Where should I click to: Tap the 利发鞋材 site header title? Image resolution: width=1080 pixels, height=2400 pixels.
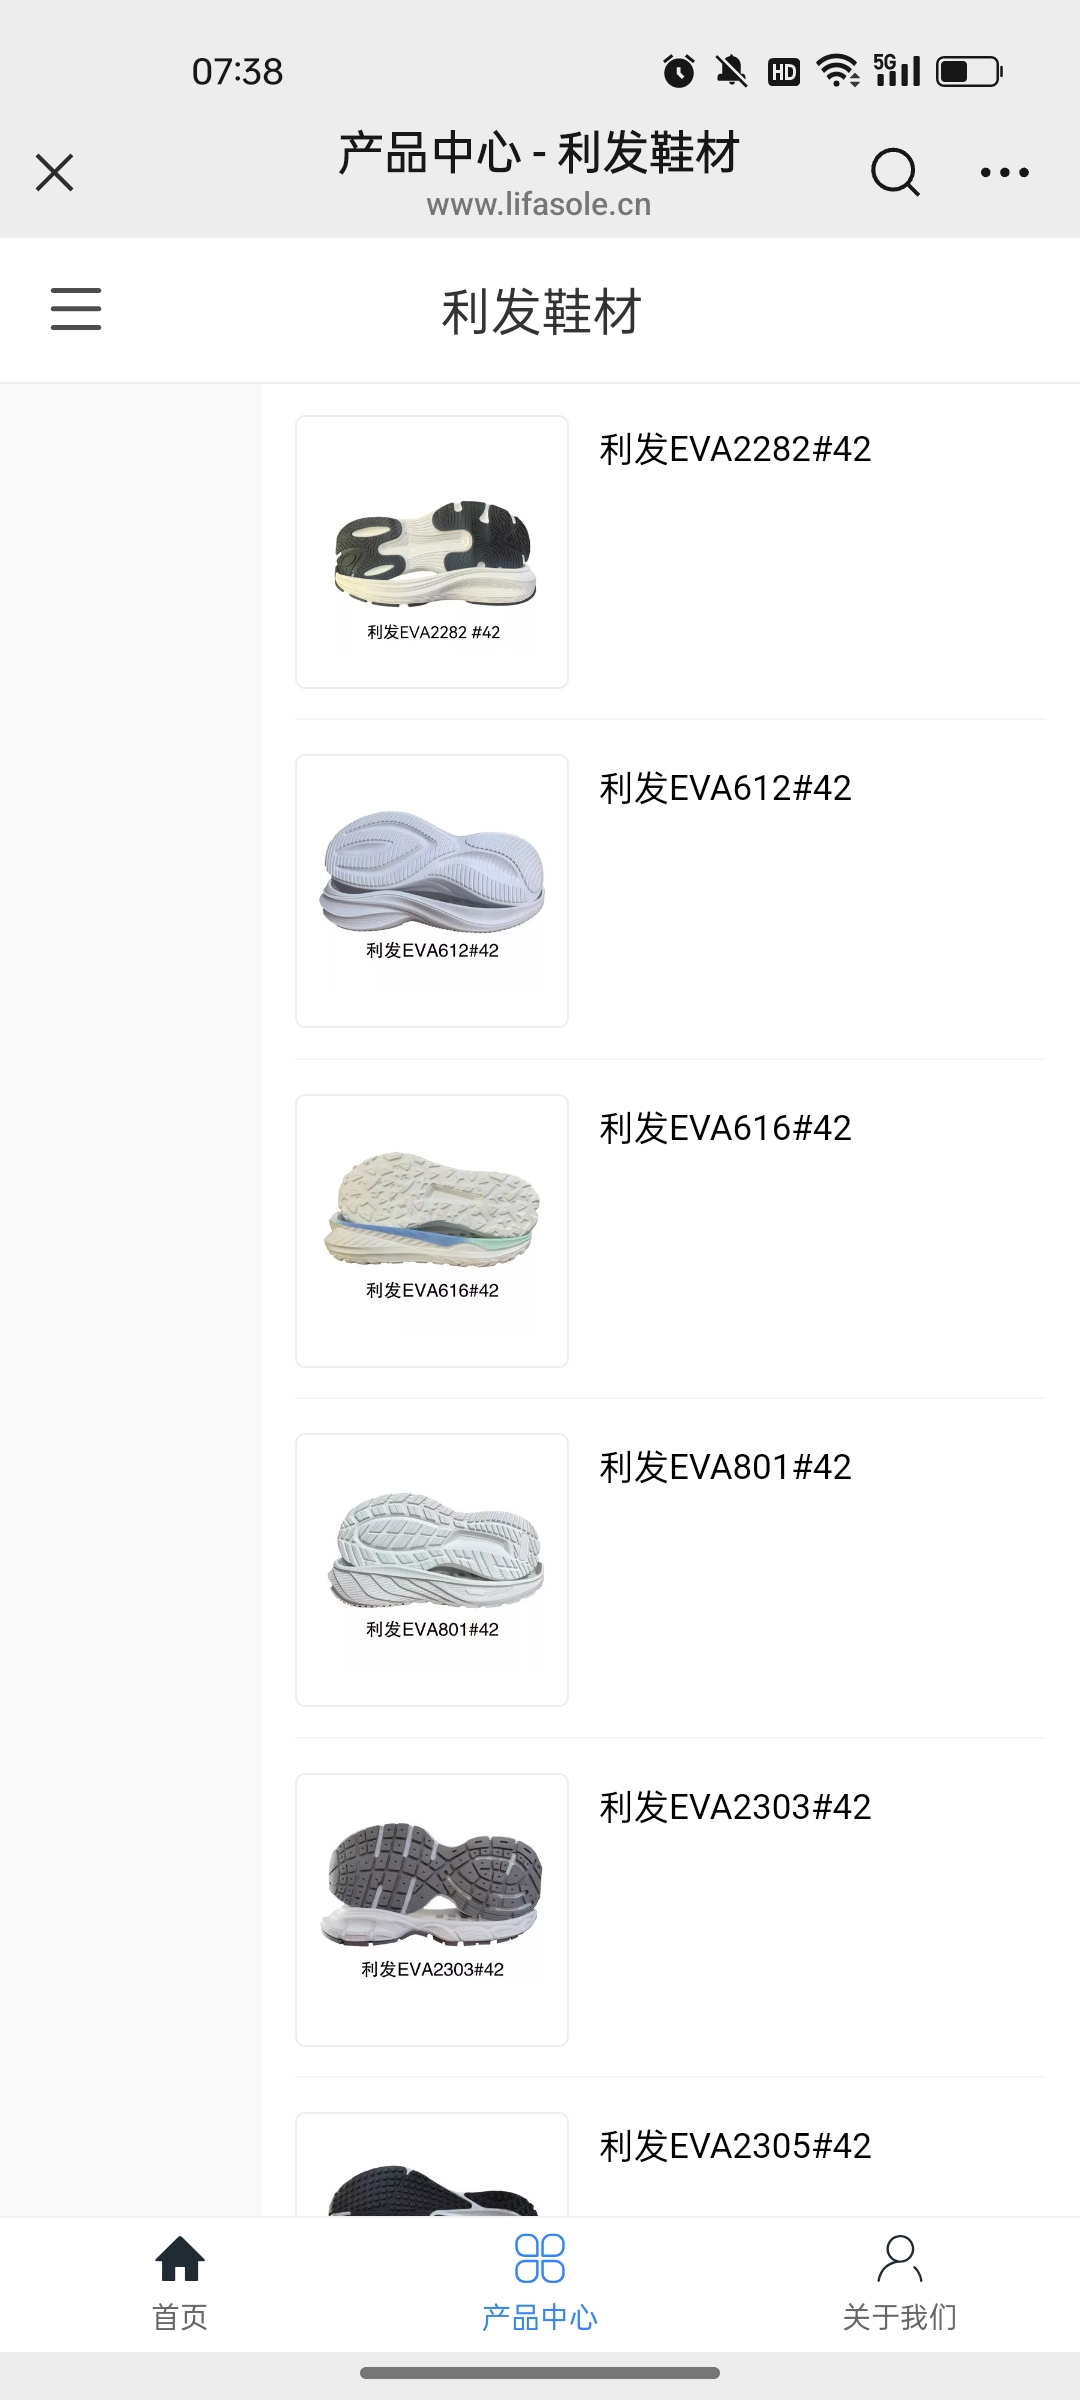541,311
